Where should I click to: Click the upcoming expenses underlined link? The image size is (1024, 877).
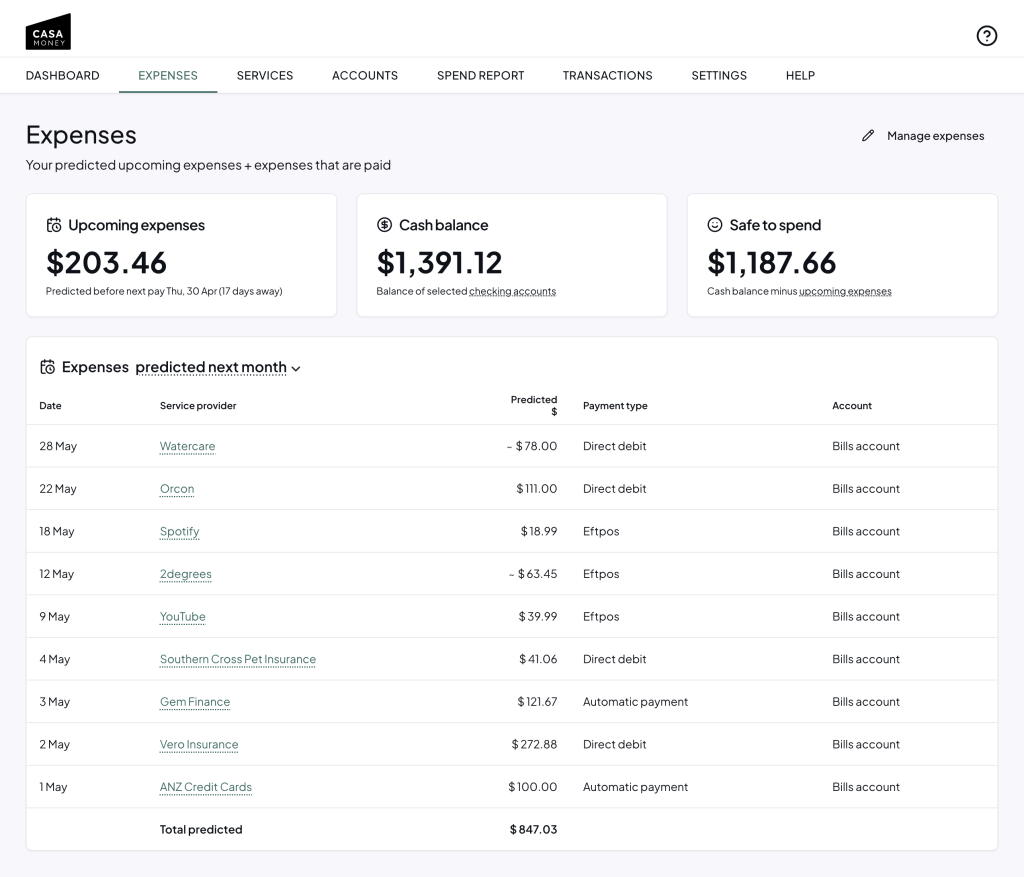[845, 292]
